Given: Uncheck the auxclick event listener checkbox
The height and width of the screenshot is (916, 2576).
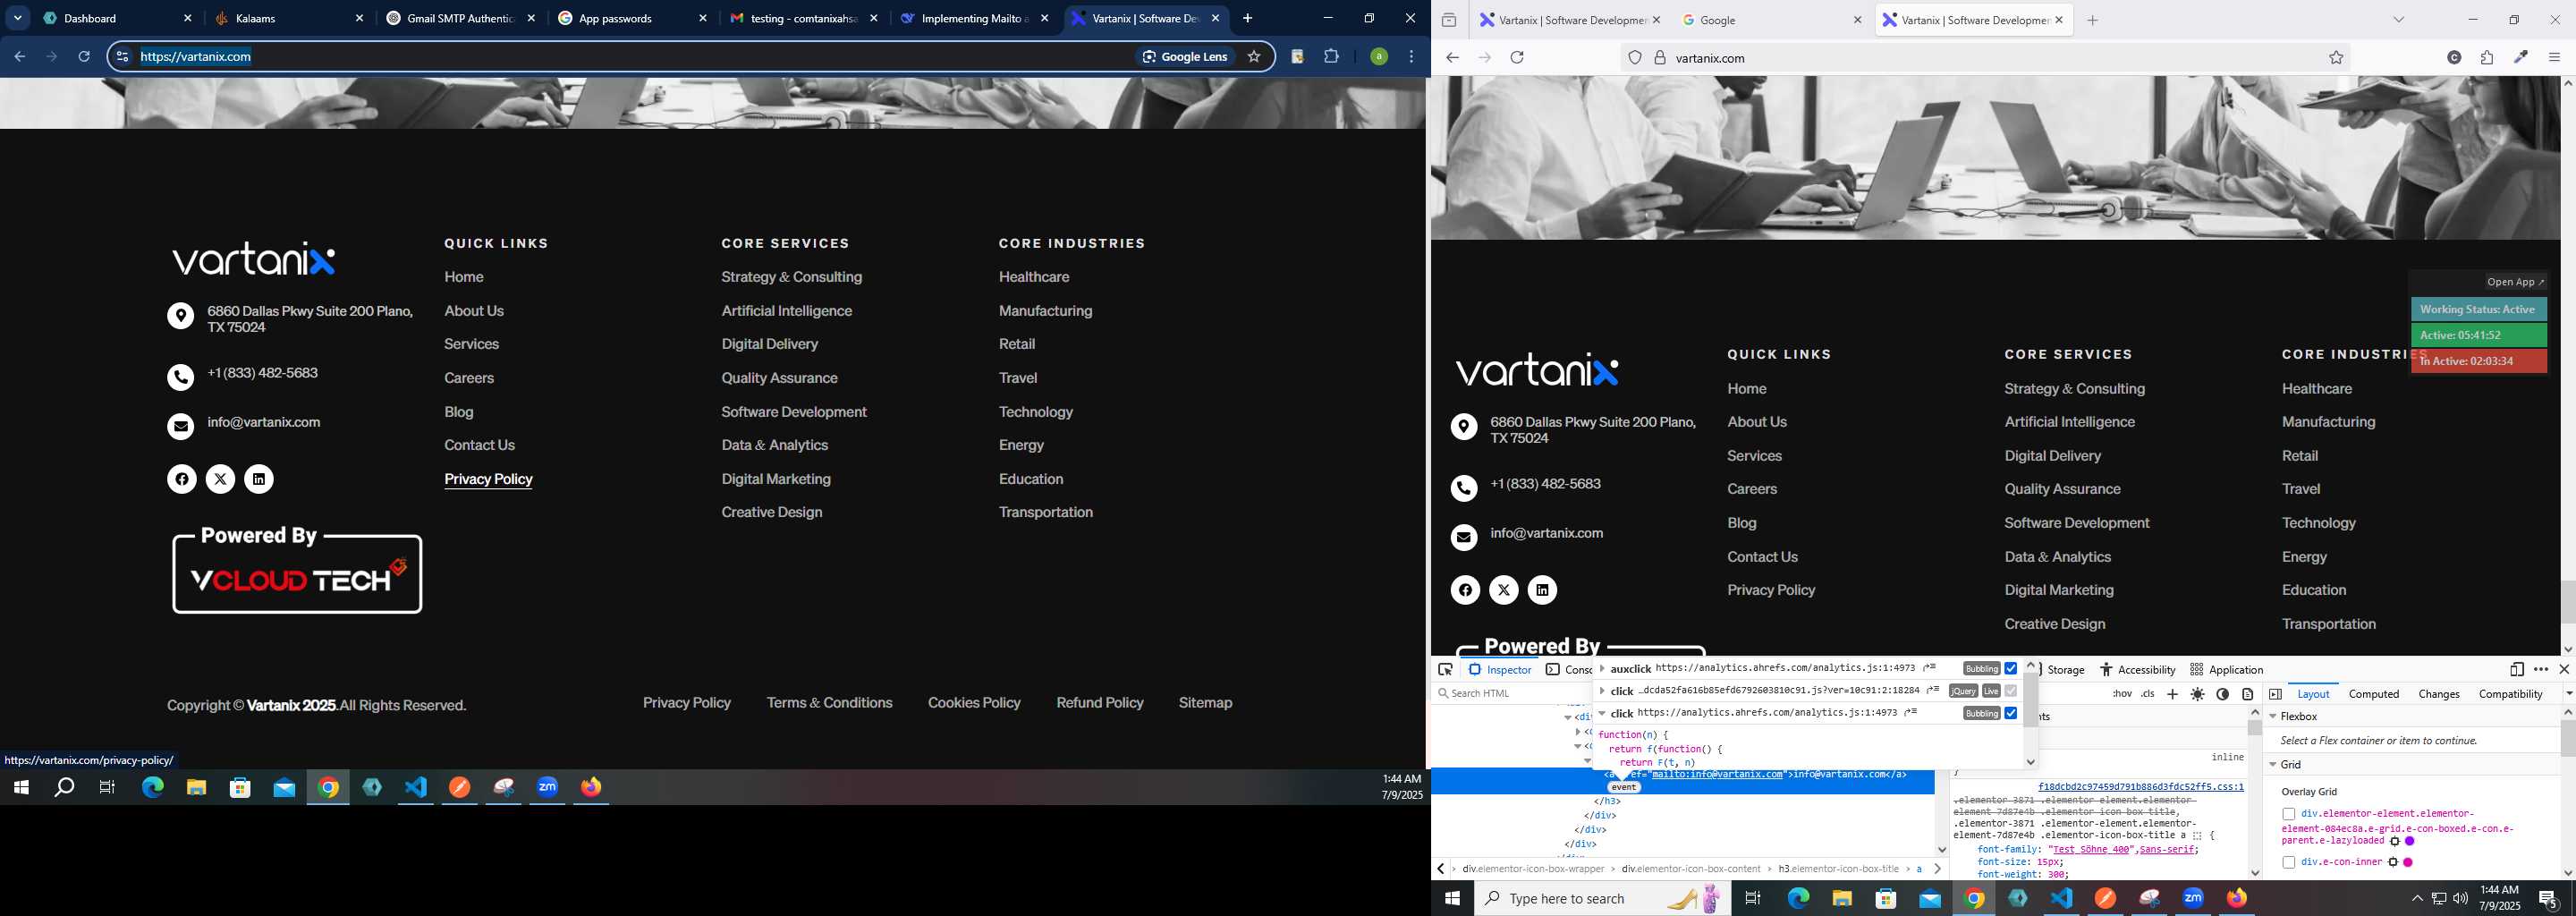Looking at the screenshot, I should pos(2010,668).
